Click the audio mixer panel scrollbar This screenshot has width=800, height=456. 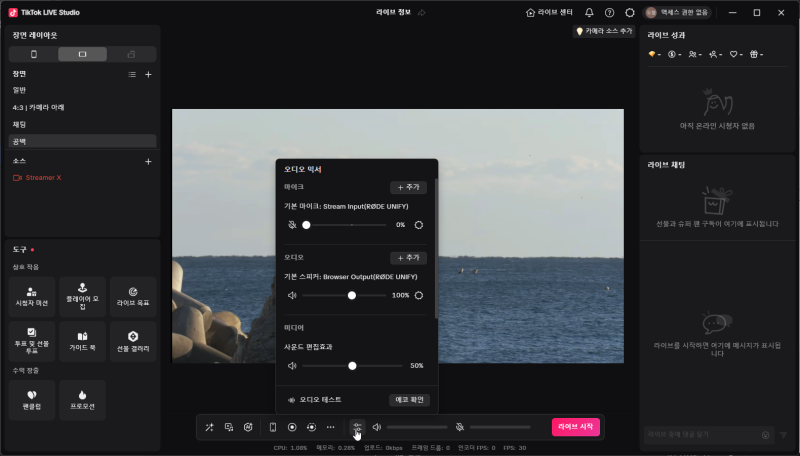436,248
